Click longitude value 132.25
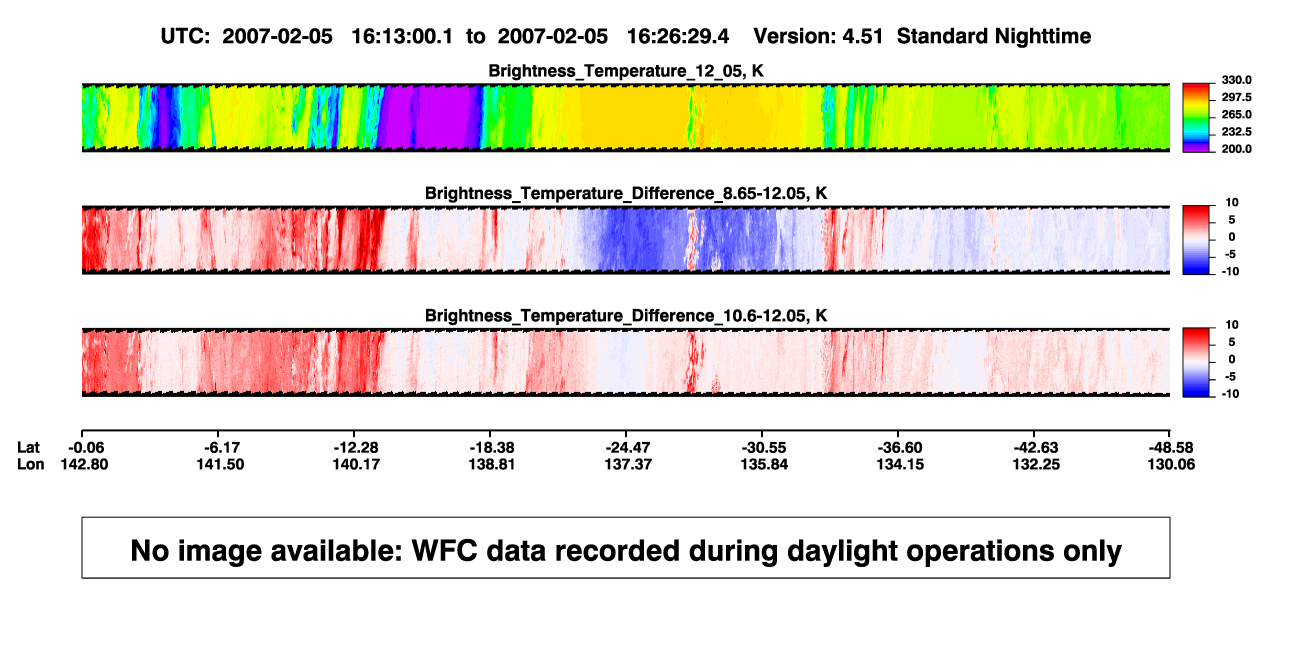Screen dimensions: 1300x667 1034,464
